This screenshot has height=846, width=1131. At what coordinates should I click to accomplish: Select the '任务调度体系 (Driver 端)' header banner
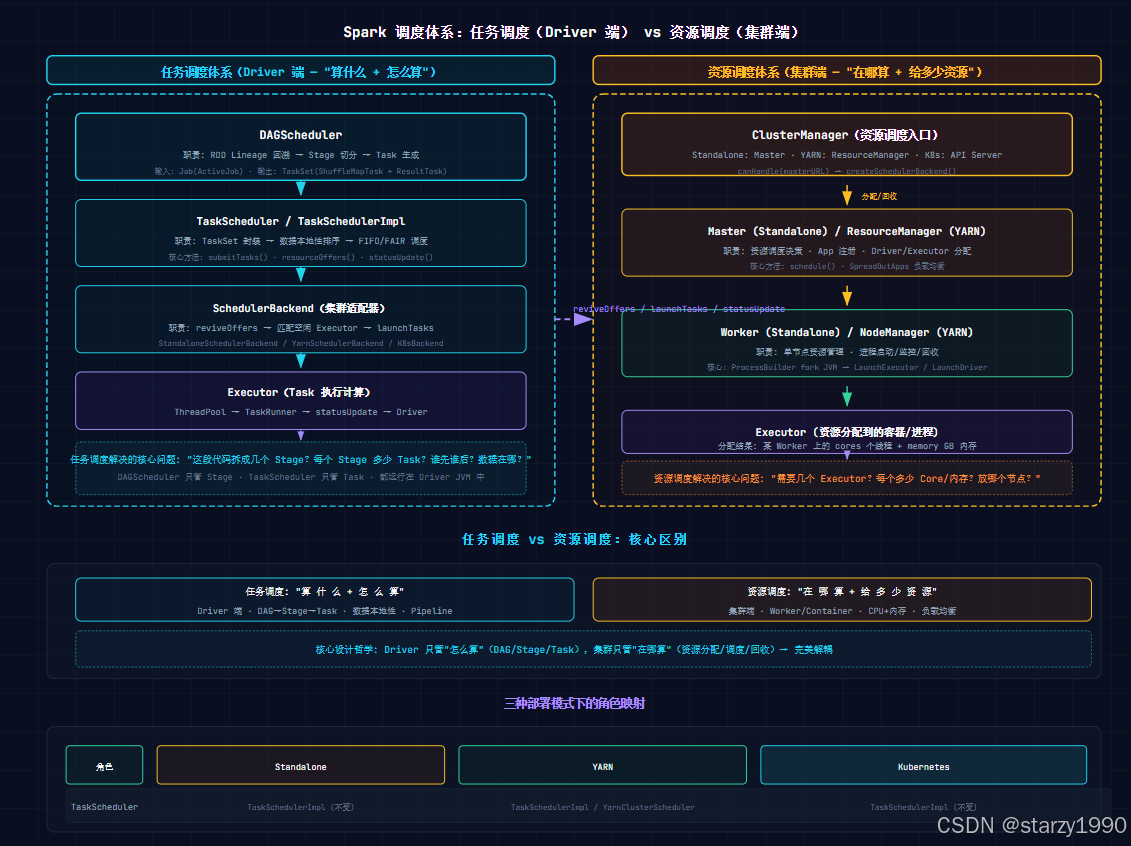(301, 71)
